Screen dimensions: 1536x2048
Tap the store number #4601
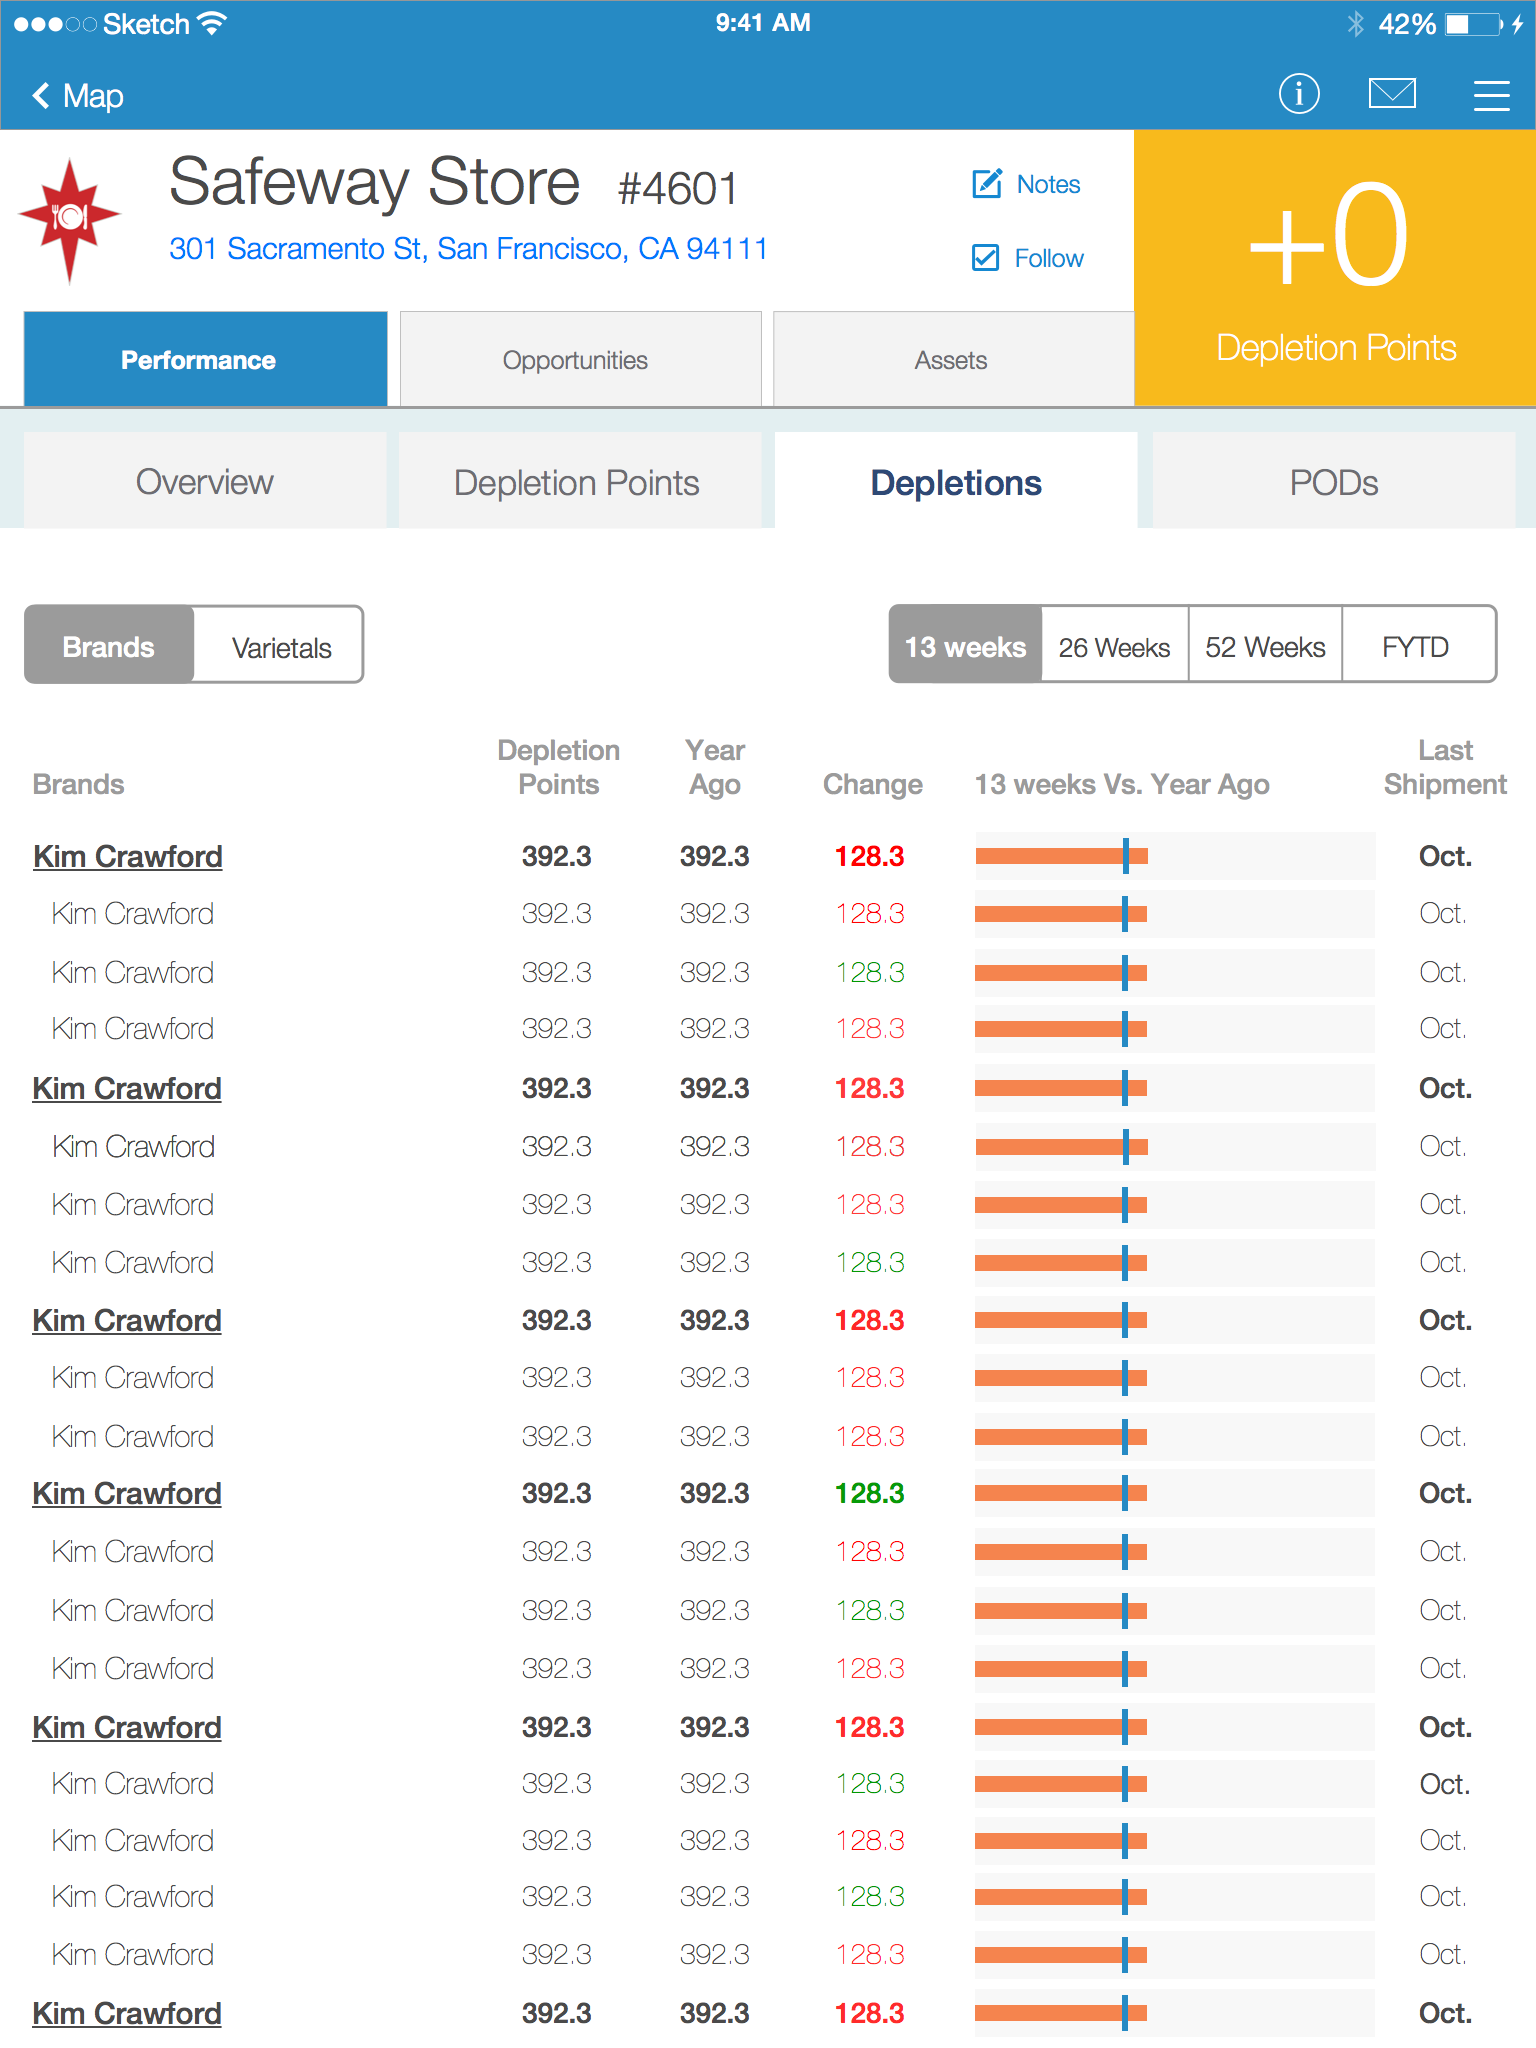pyautogui.click(x=678, y=188)
